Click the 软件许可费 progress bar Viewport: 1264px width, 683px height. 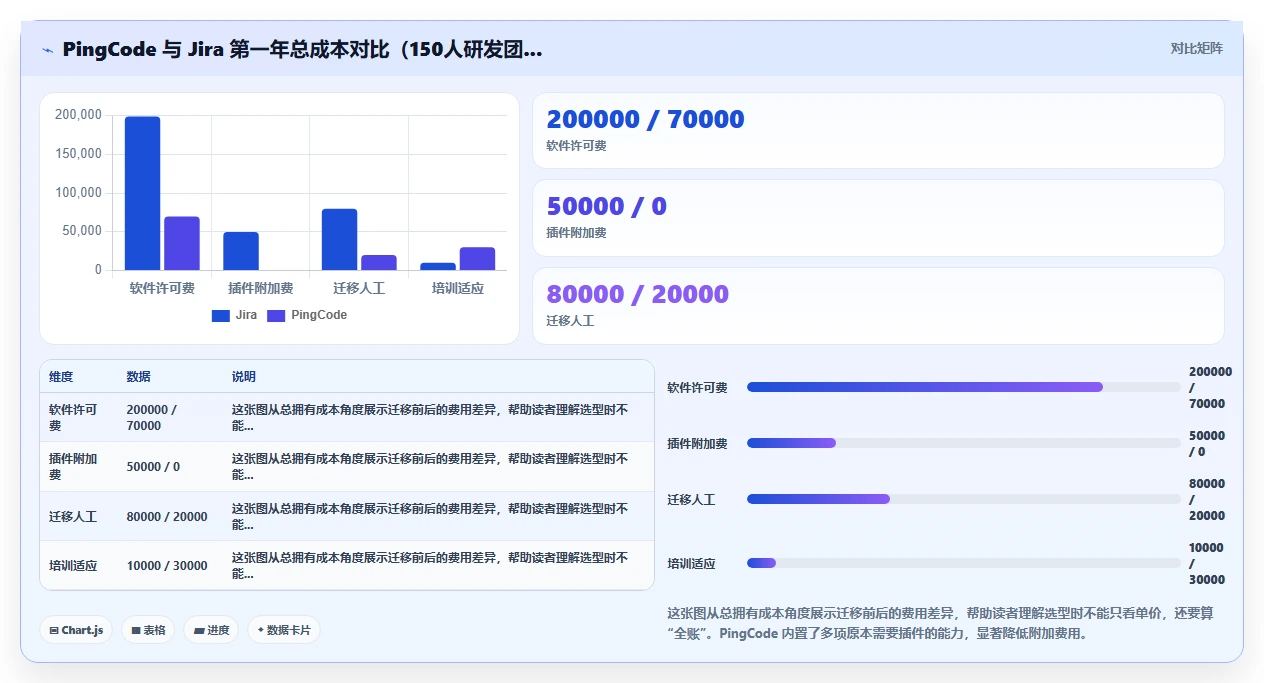pos(964,387)
